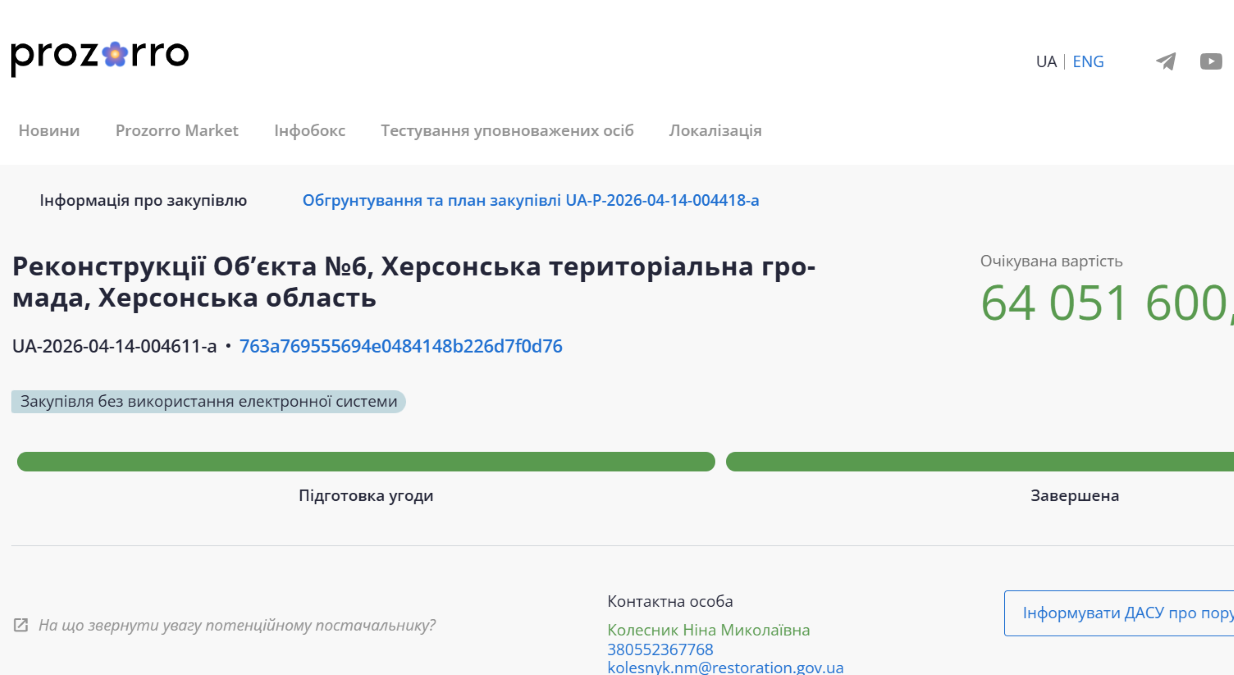Select the UA language option
1234x675 pixels.
(1046, 62)
